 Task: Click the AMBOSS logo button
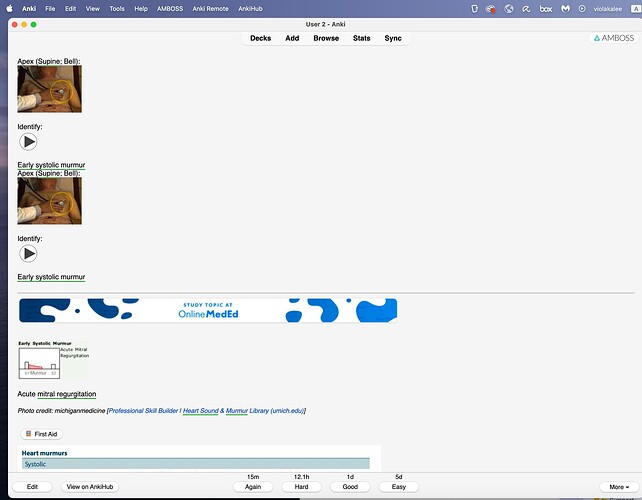pyautogui.click(x=613, y=38)
